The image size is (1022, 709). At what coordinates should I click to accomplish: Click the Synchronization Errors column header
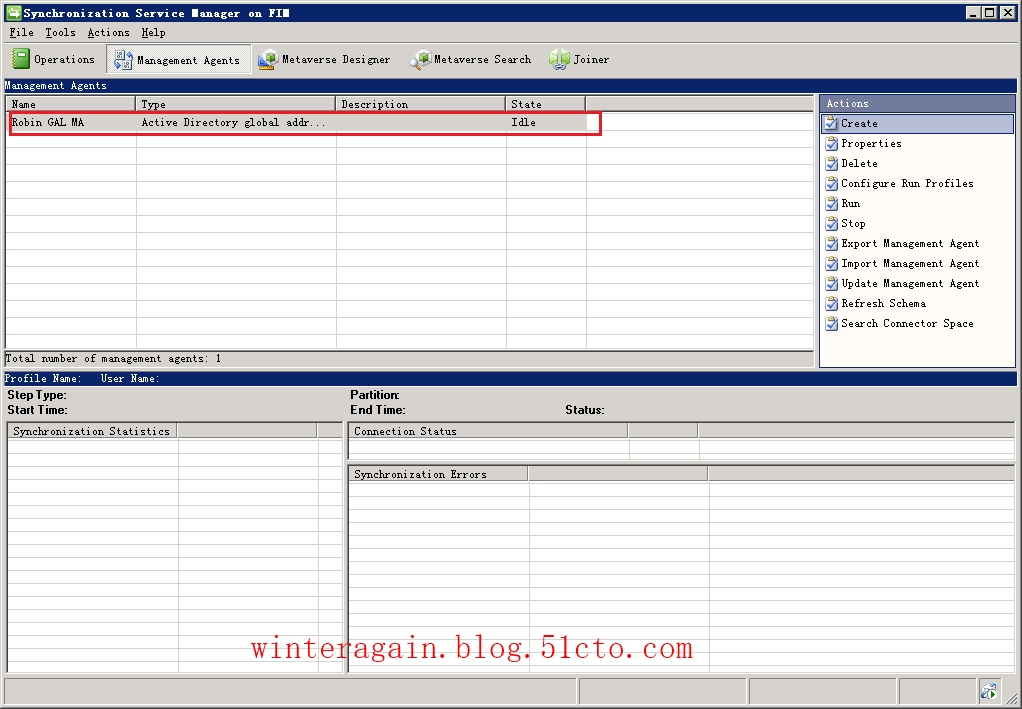[438, 474]
